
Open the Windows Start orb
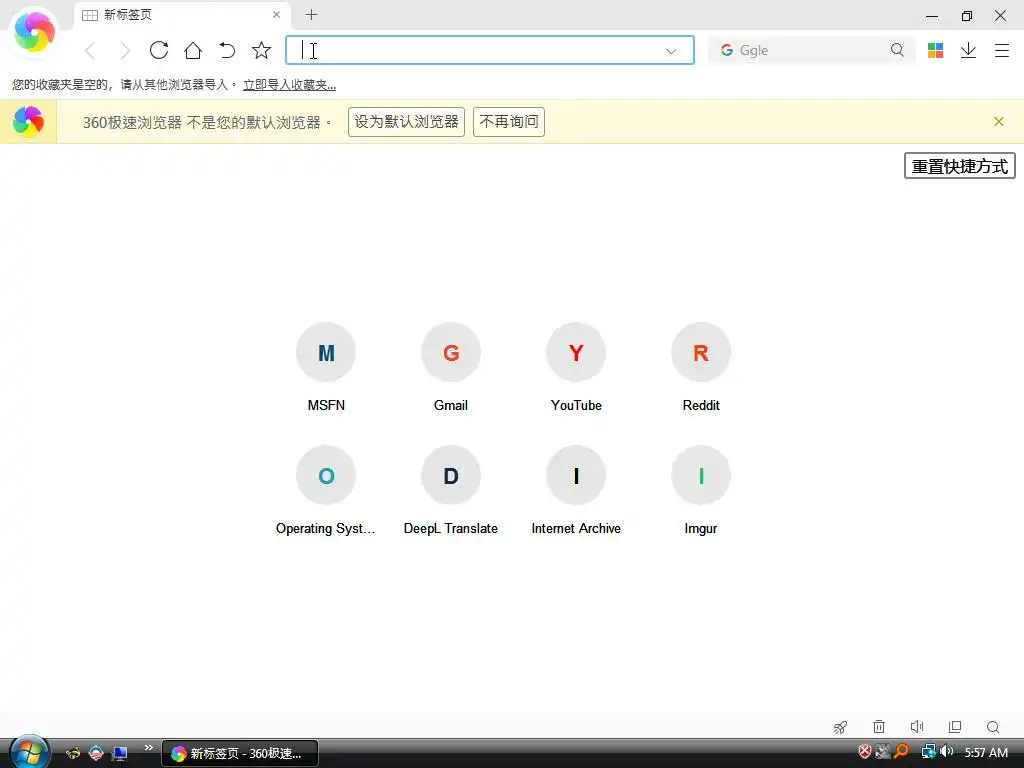tap(29, 752)
